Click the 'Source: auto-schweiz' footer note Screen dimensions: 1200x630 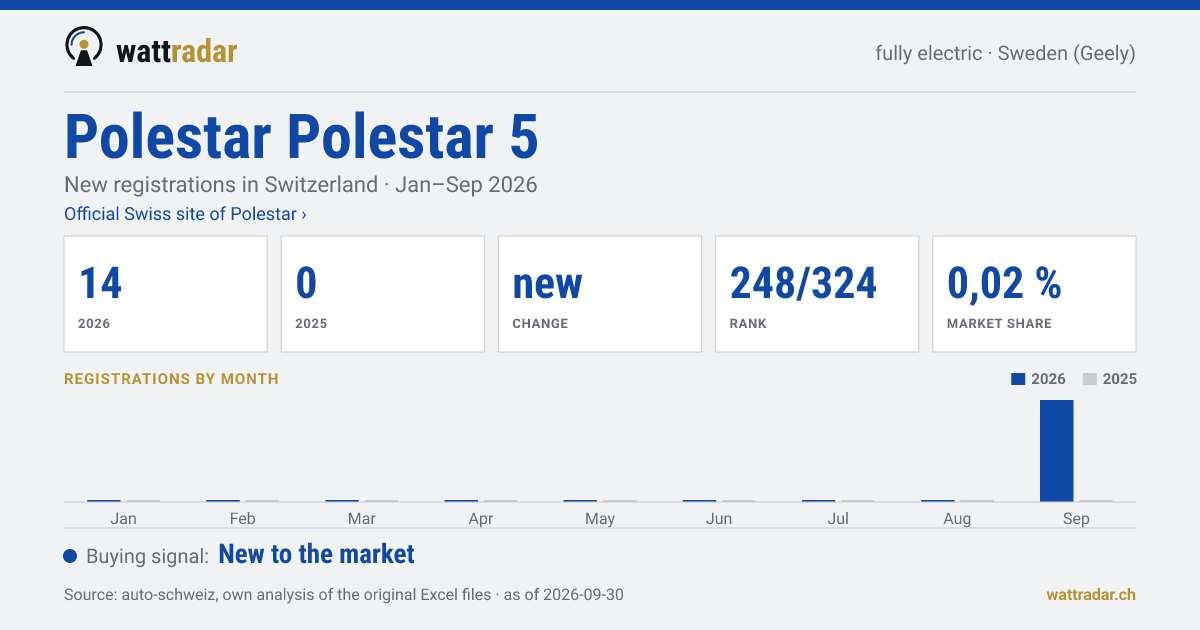(x=344, y=594)
